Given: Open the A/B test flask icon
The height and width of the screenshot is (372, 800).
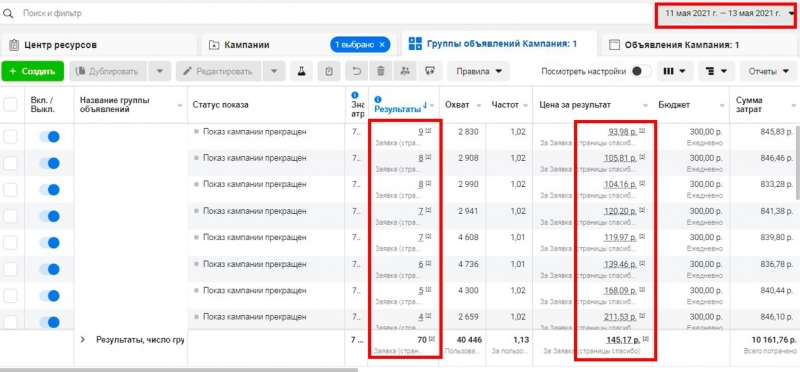Looking at the screenshot, I should tap(302, 71).
